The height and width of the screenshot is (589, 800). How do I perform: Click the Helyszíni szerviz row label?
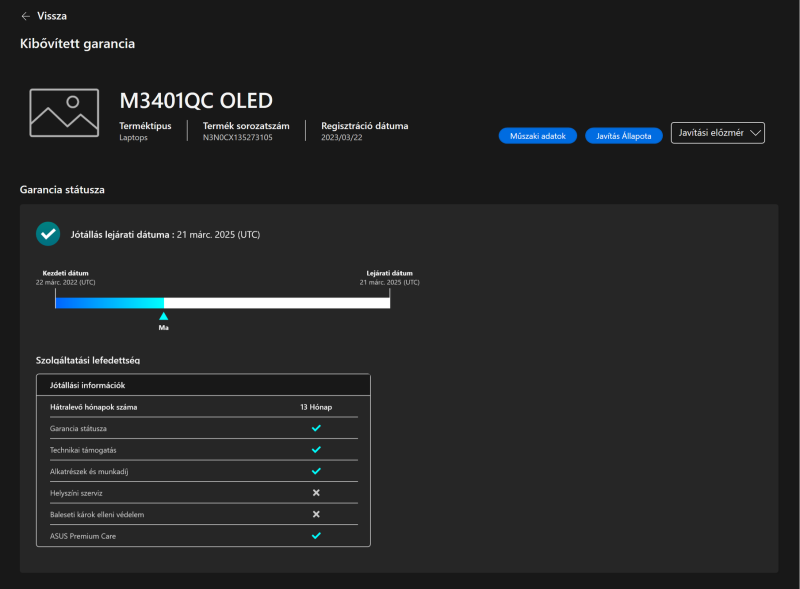coord(76,493)
